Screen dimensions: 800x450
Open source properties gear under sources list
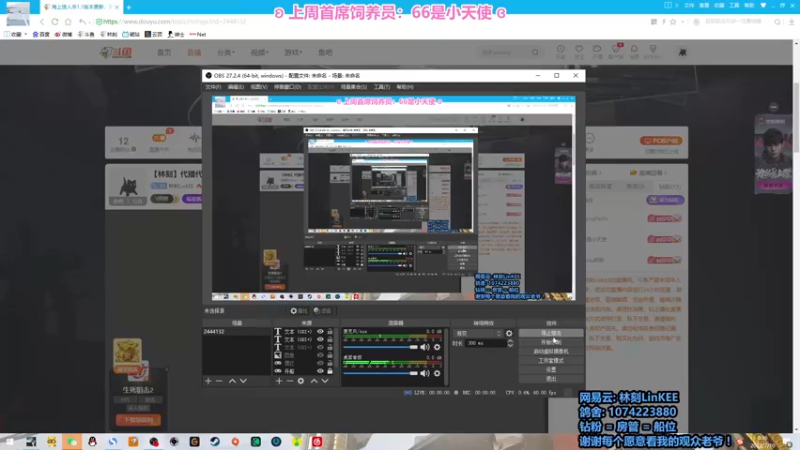[x=301, y=381]
